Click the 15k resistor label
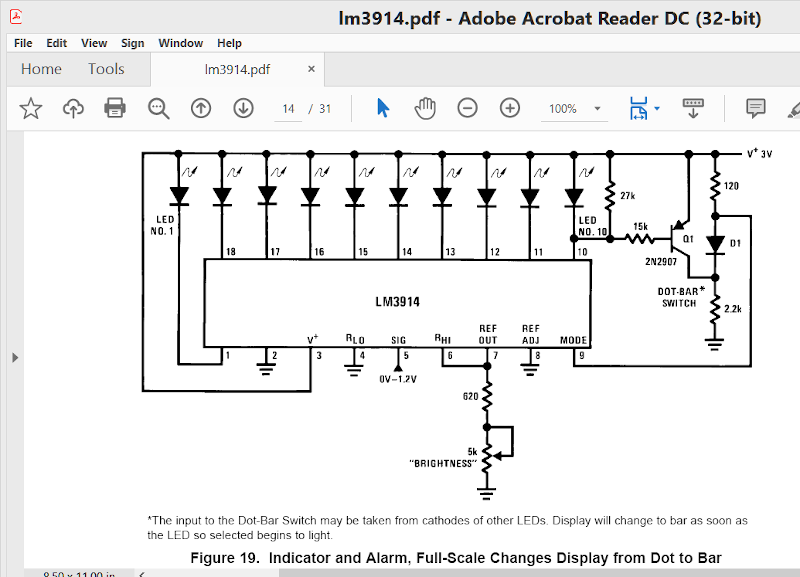This screenshot has width=800, height=577. pyautogui.click(x=640, y=227)
